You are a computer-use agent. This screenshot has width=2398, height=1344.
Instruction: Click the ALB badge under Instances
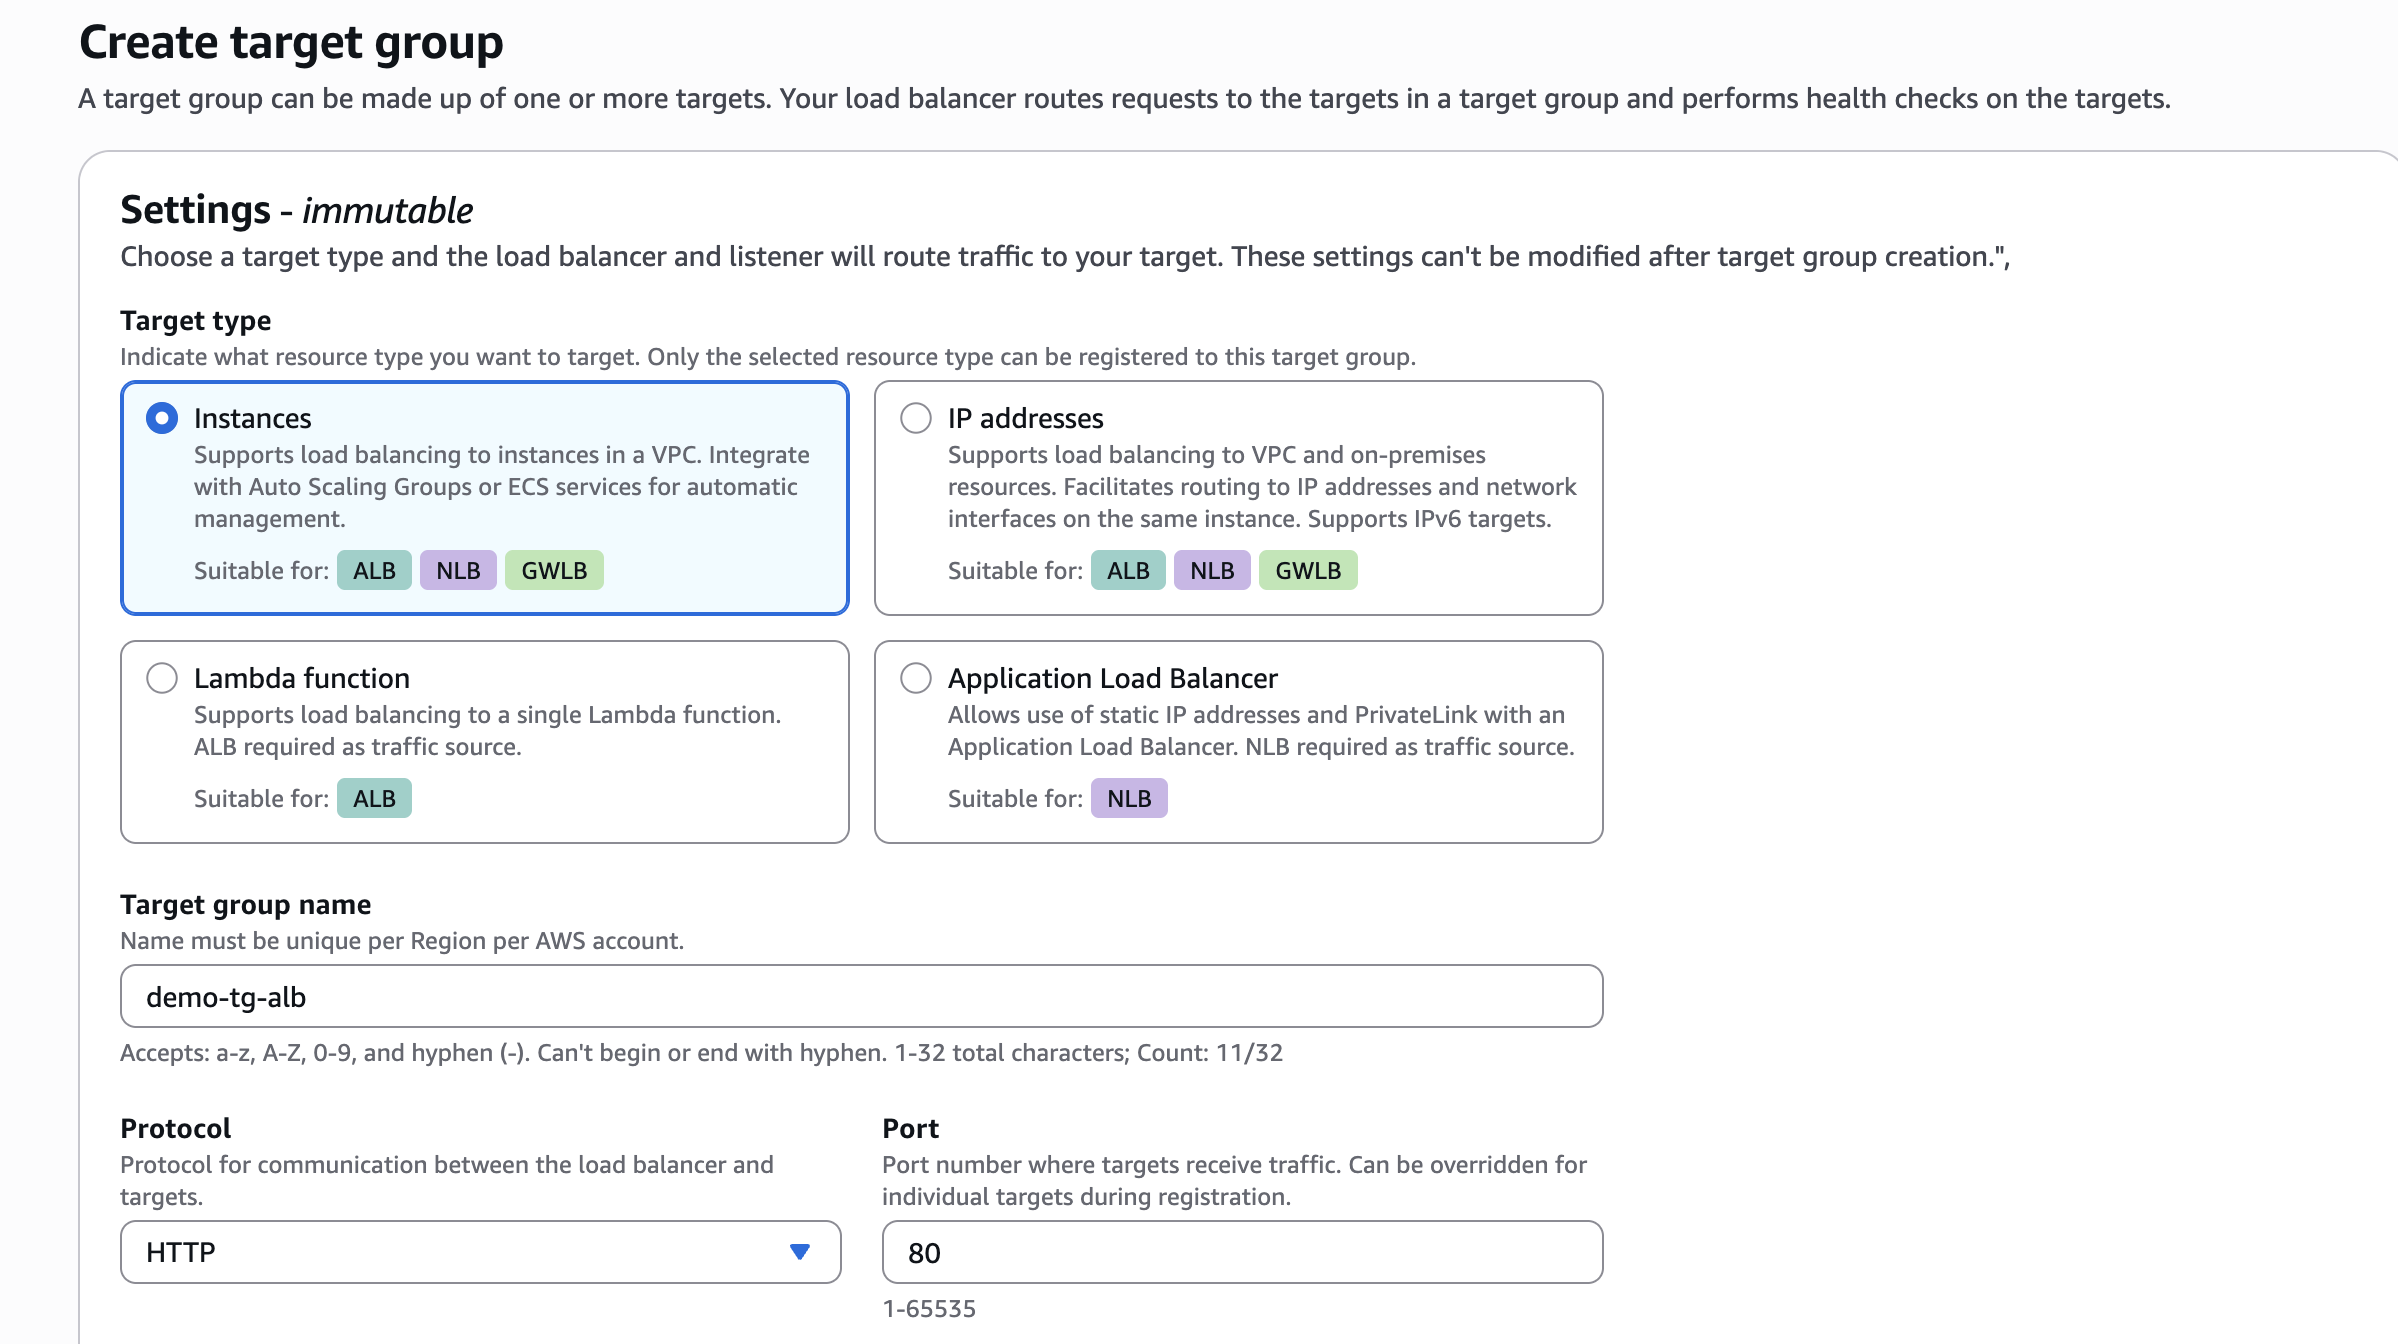374,571
